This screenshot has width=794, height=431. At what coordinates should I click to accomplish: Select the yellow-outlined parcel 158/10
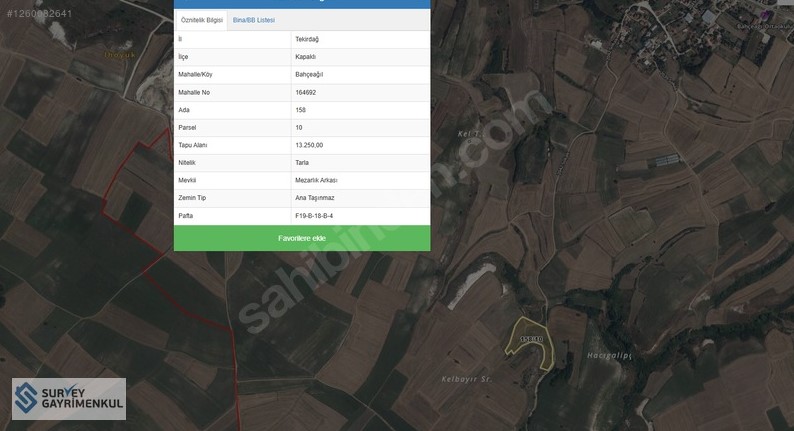531,345
